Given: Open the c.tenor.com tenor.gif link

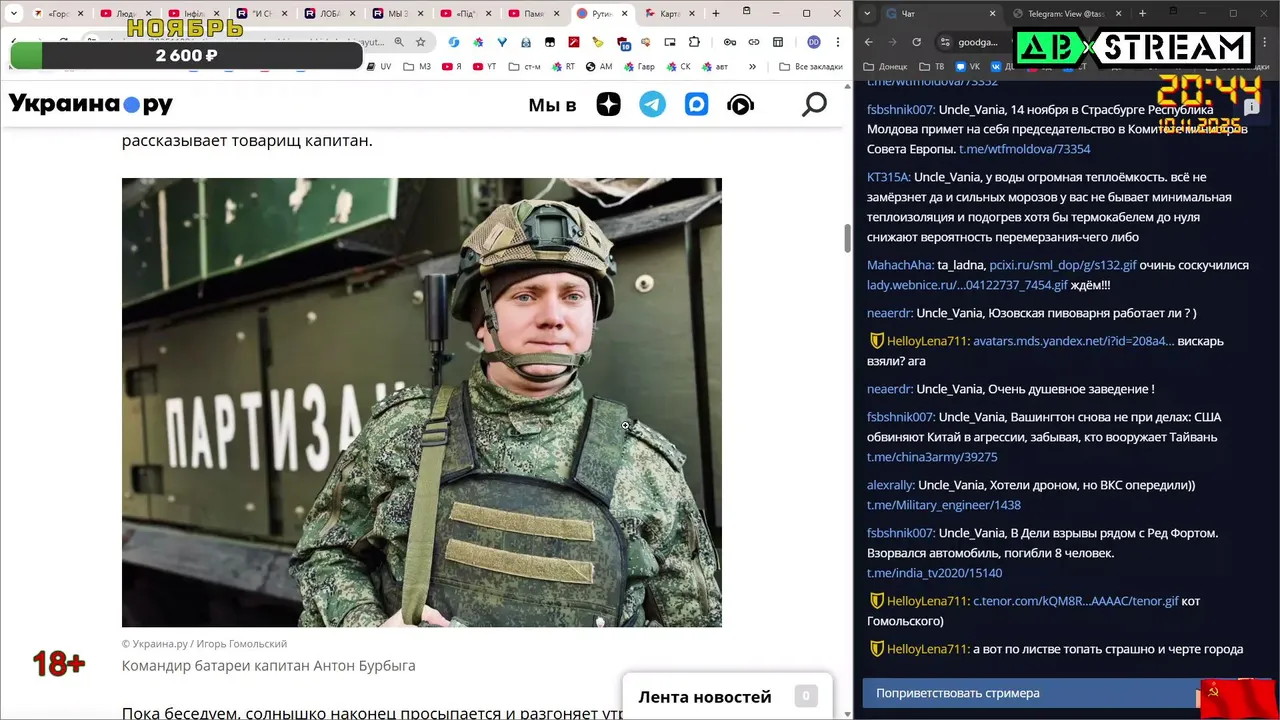Looking at the screenshot, I should click(1075, 601).
